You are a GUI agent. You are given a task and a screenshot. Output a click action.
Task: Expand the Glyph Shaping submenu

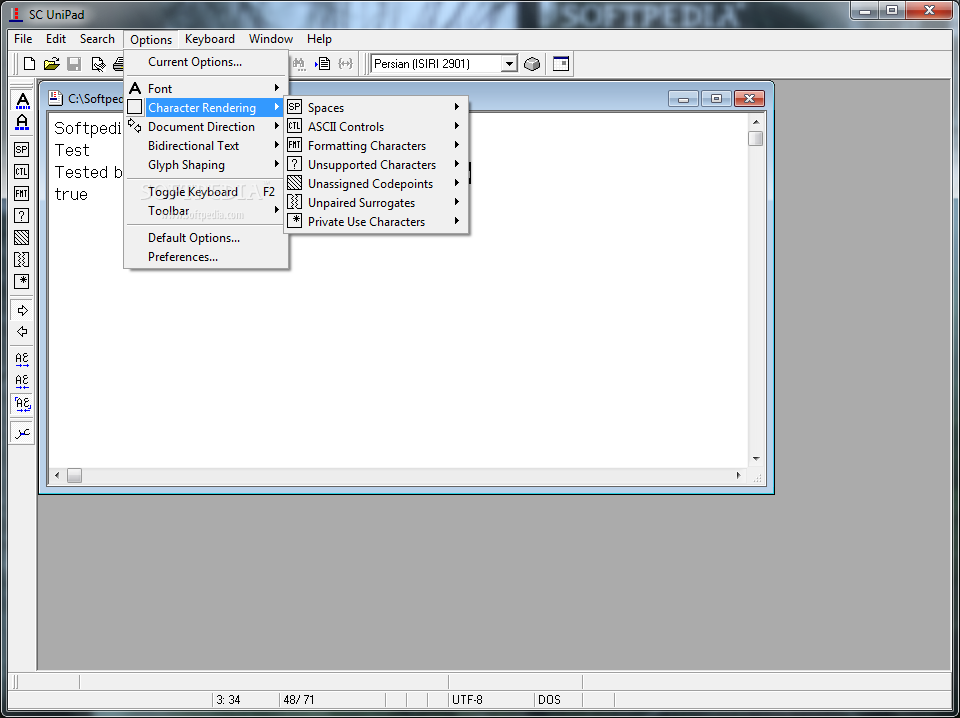(x=206, y=165)
